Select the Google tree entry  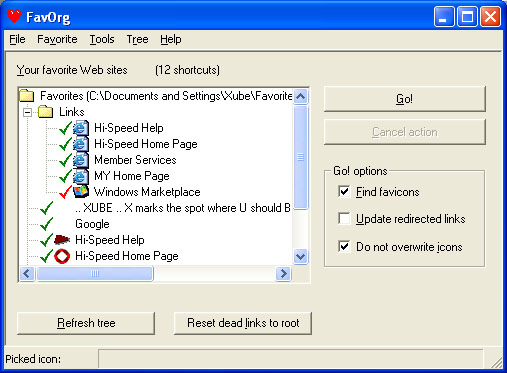click(92, 224)
